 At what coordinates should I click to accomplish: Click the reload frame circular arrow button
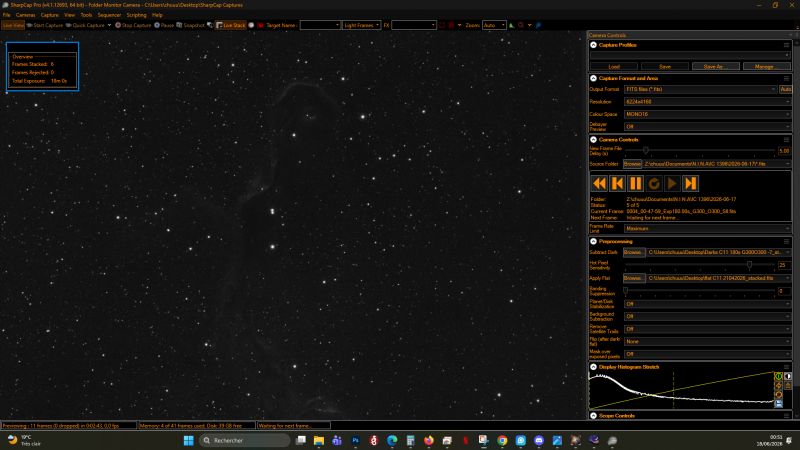654,183
